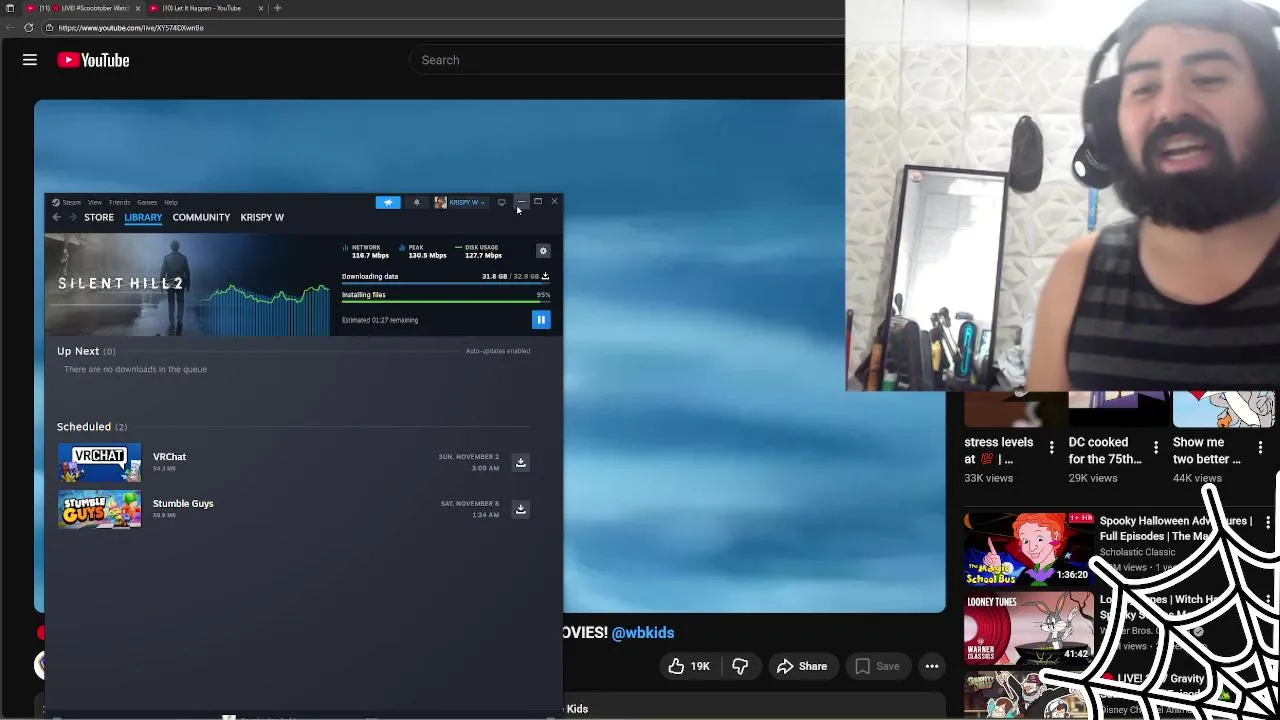1280x720 pixels.
Task: Open the Steam COMMUNITY tab
Action: (x=201, y=217)
